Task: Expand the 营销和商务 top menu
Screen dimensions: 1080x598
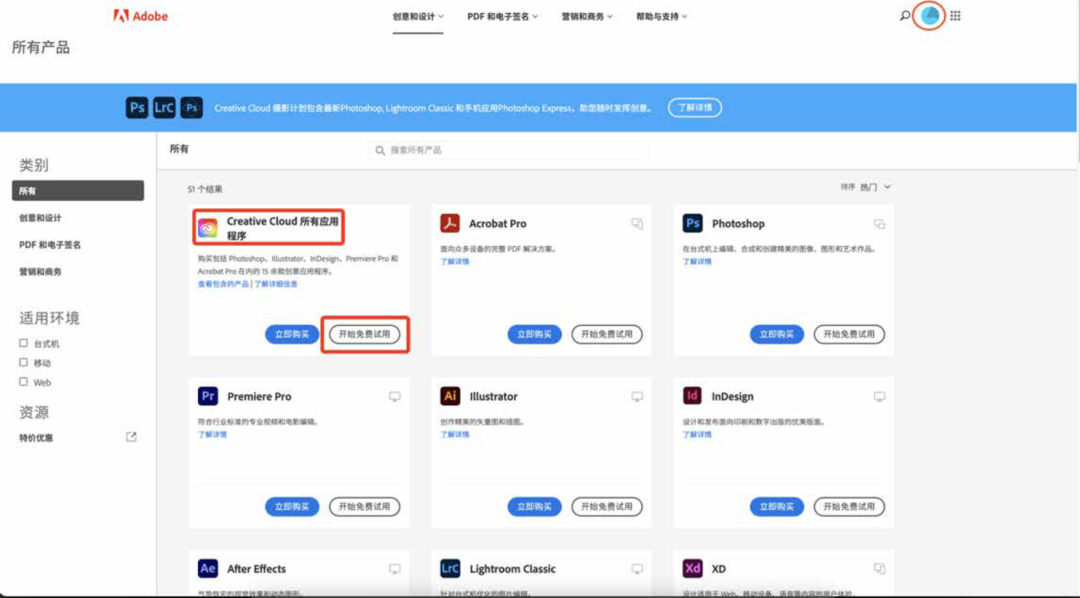Action: coord(587,17)
